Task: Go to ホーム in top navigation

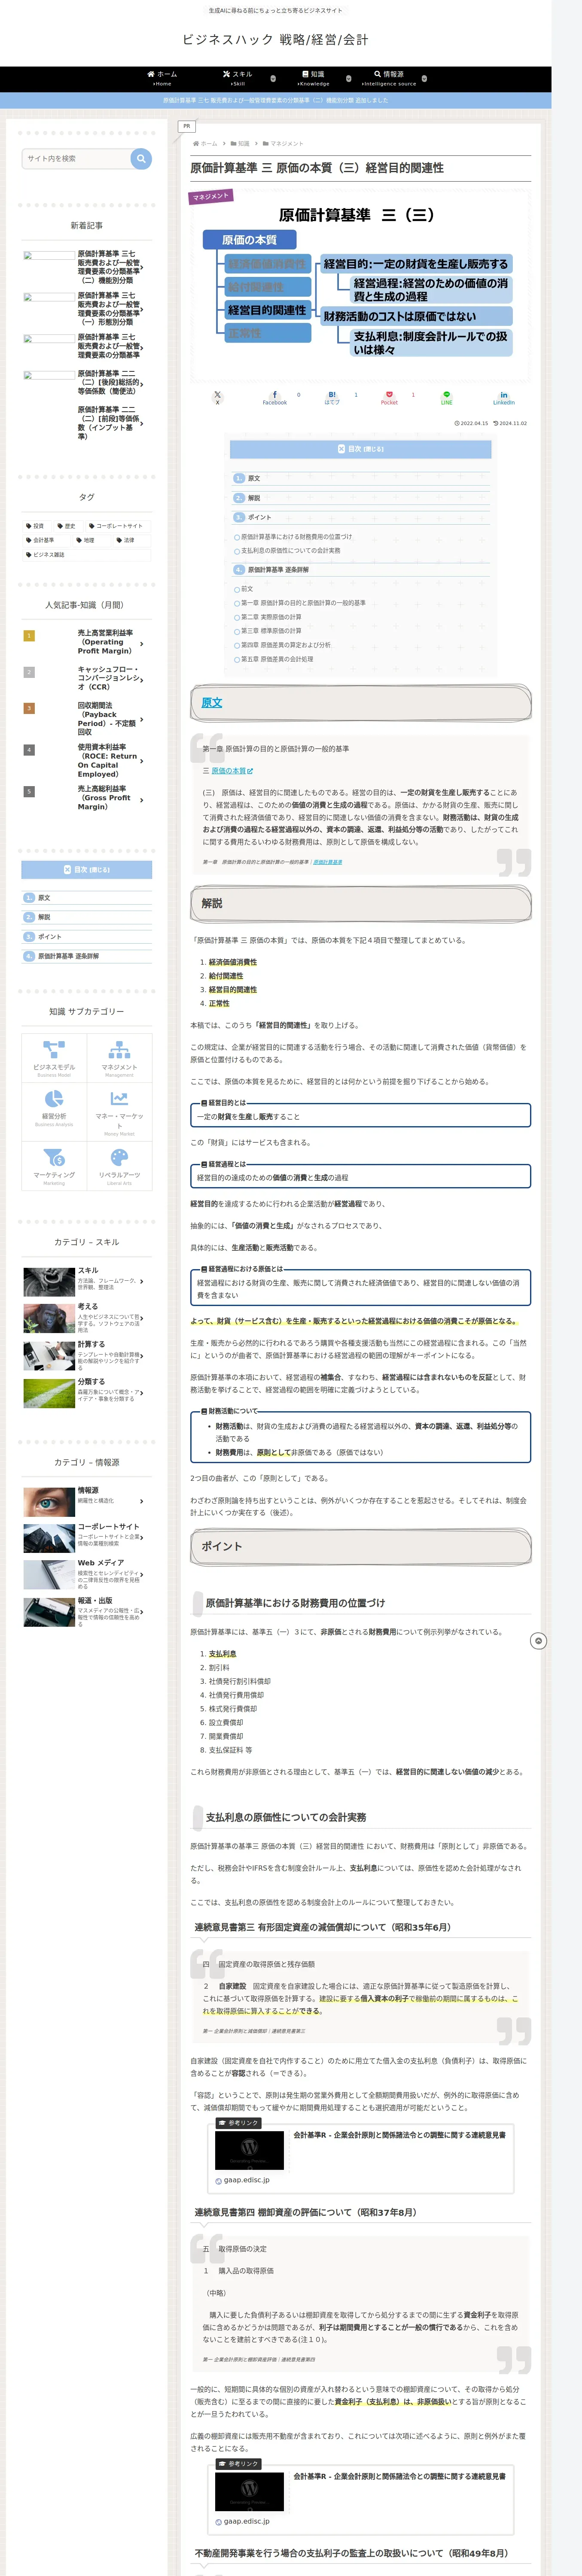Action: tap(162, 78)
